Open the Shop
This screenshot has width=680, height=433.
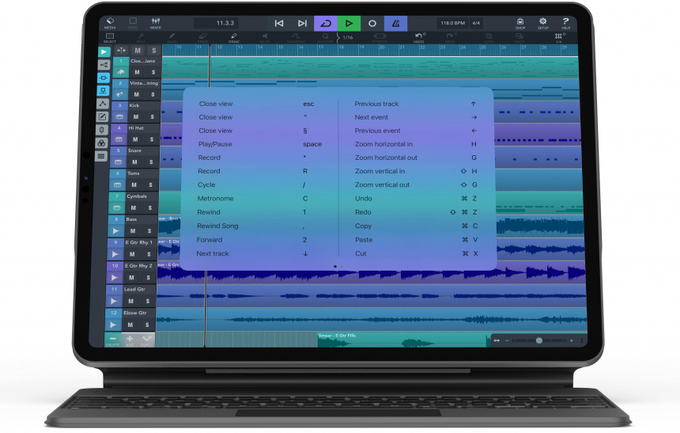click(x=520, y=23)
